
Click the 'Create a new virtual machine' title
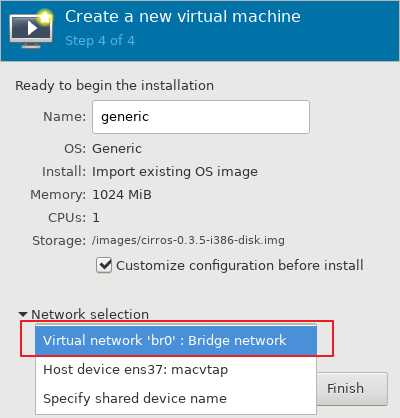pyautogui.click(x=183, y=16)
